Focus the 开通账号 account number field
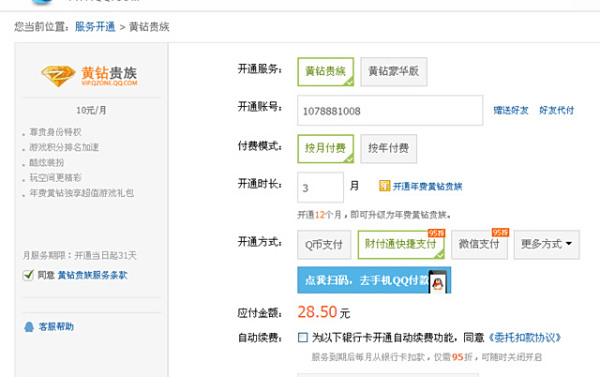Image resolution: width=600 pixels, height=377 pixels. click(x=390, y=111)
